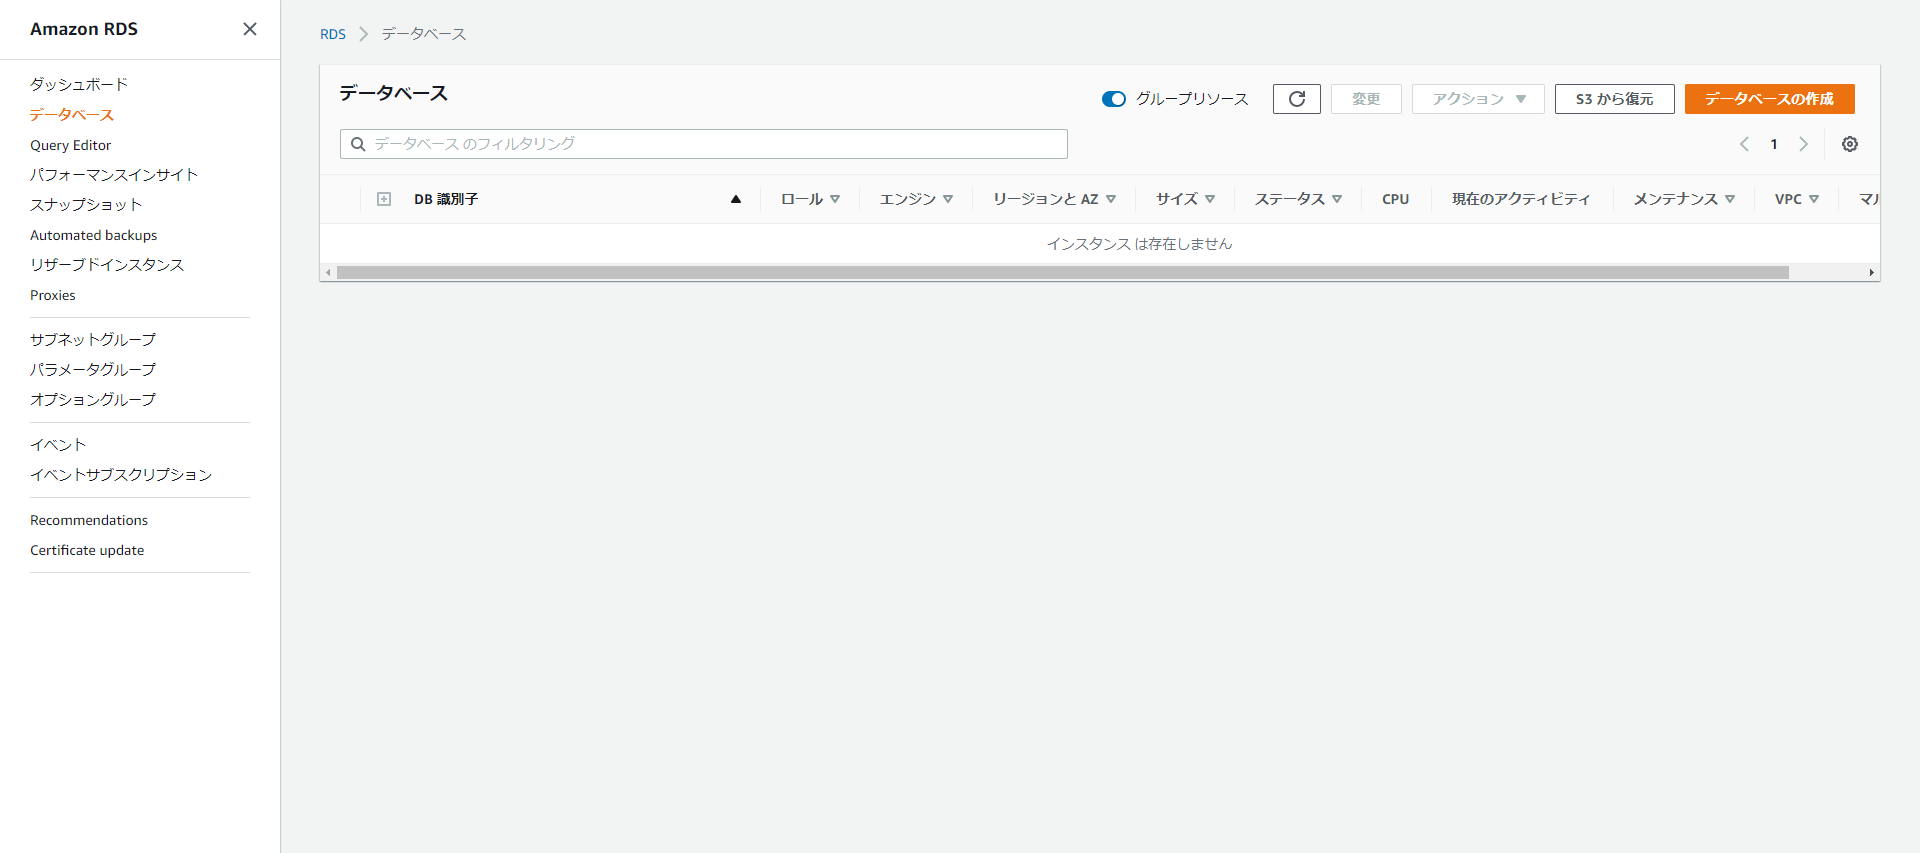This screenshot has width=1920, height=853.
Task: Close the Amazon RDS sidebar panel
Action: tap(250, 29)
